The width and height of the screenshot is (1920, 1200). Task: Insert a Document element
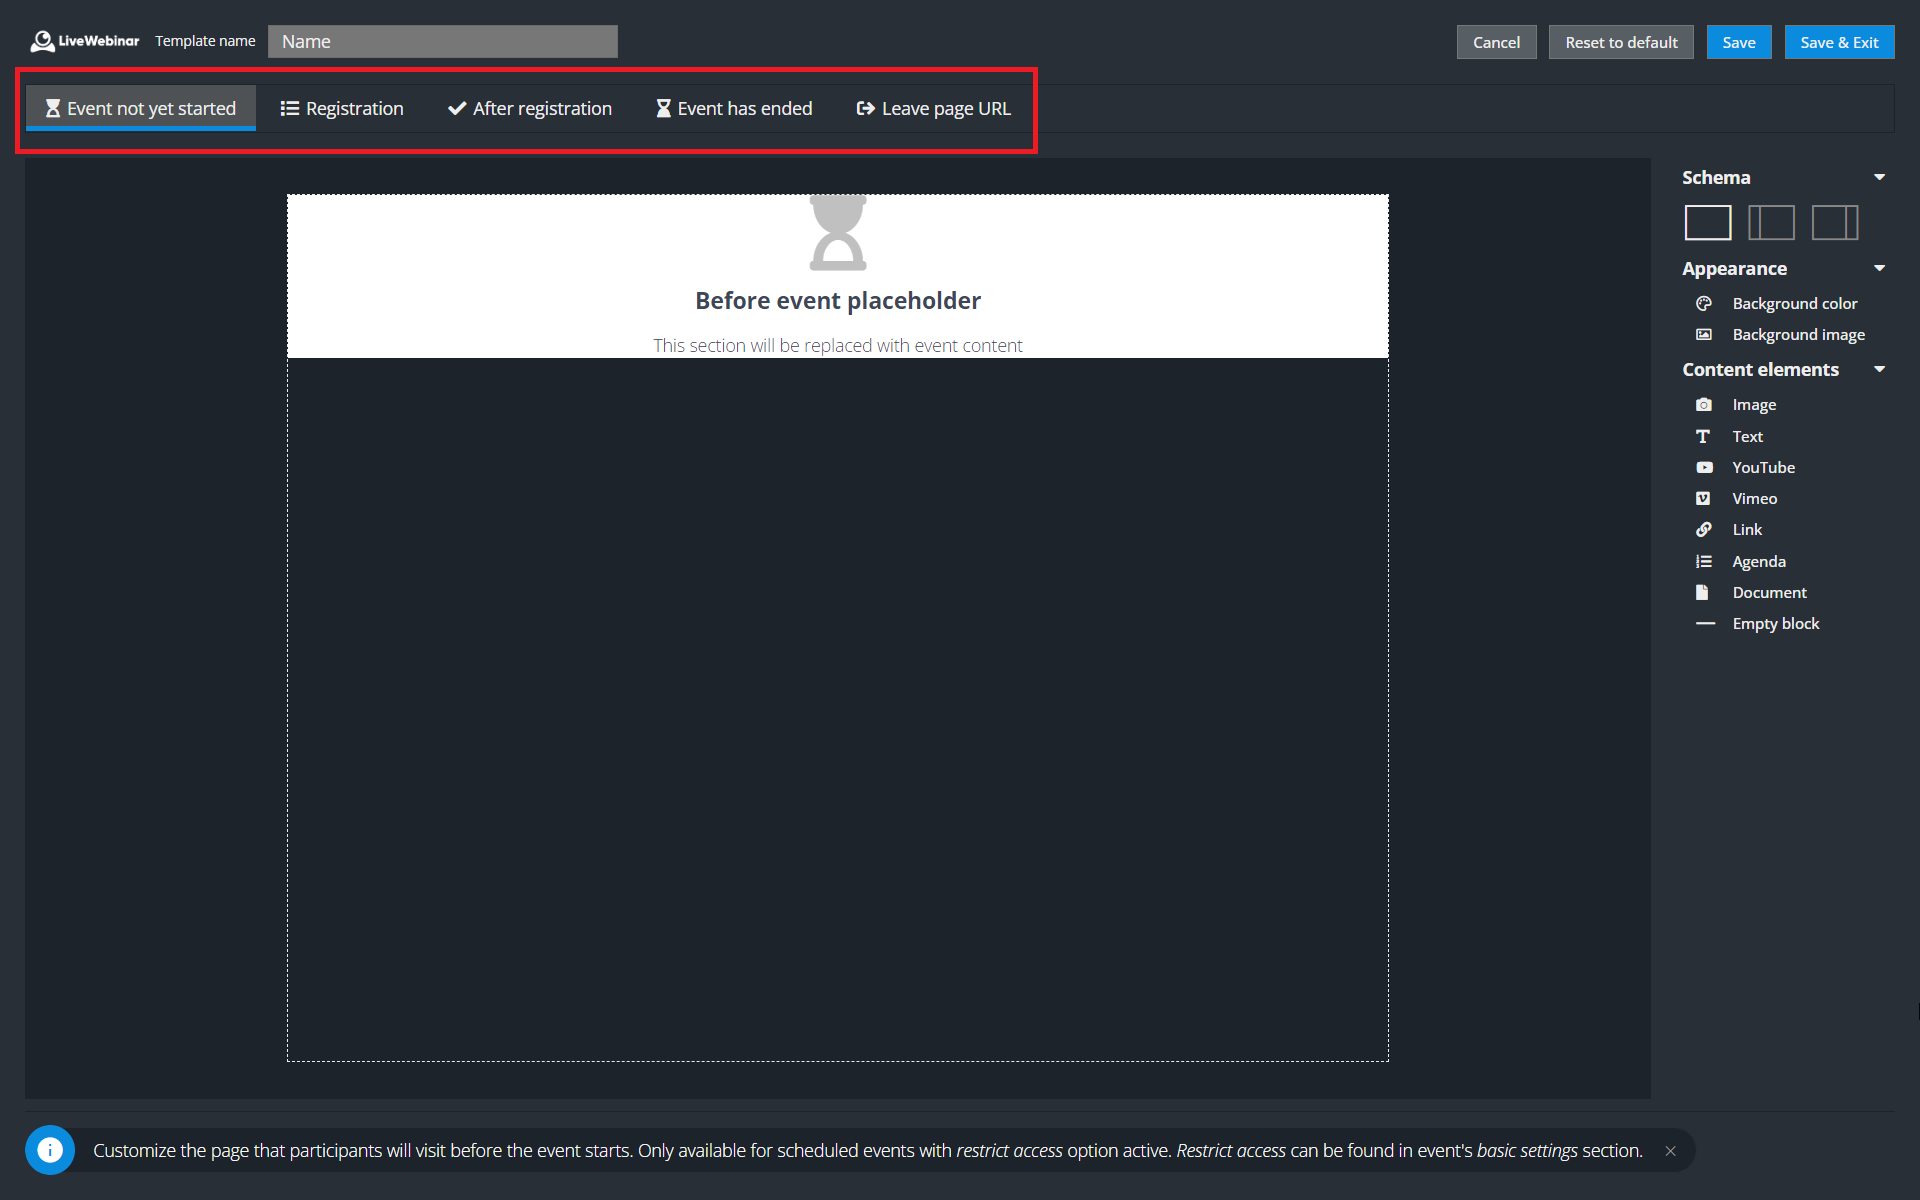point(1769,592)
